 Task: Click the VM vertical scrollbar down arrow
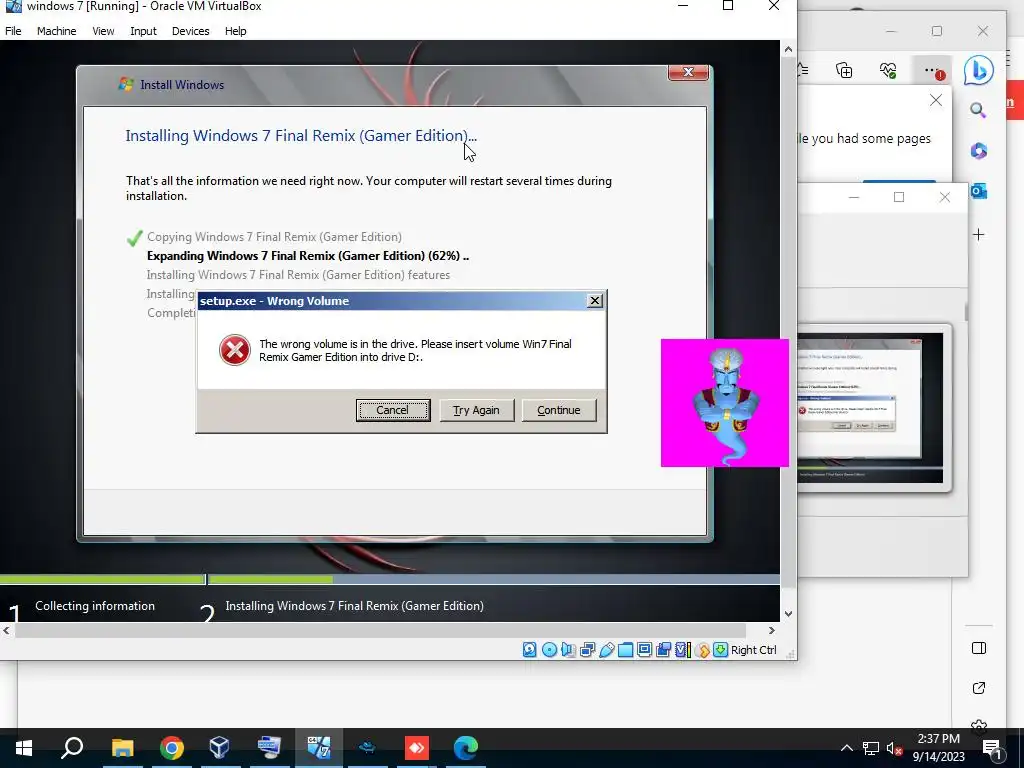[788, 614]
